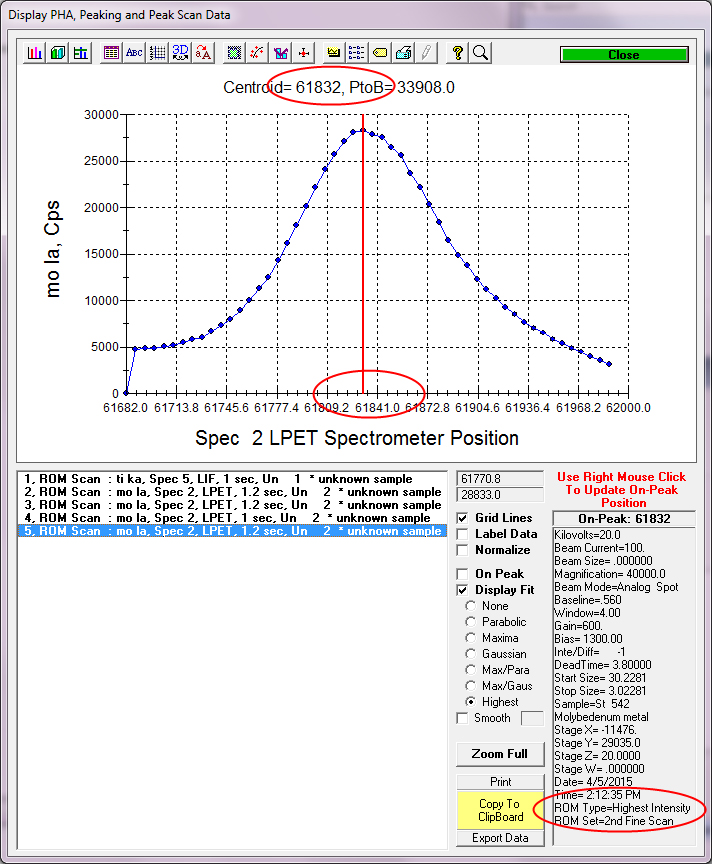Screen dimensions: 712x864
Task: Click the printer icon in toolbar
Action: (x=403, y=53)
